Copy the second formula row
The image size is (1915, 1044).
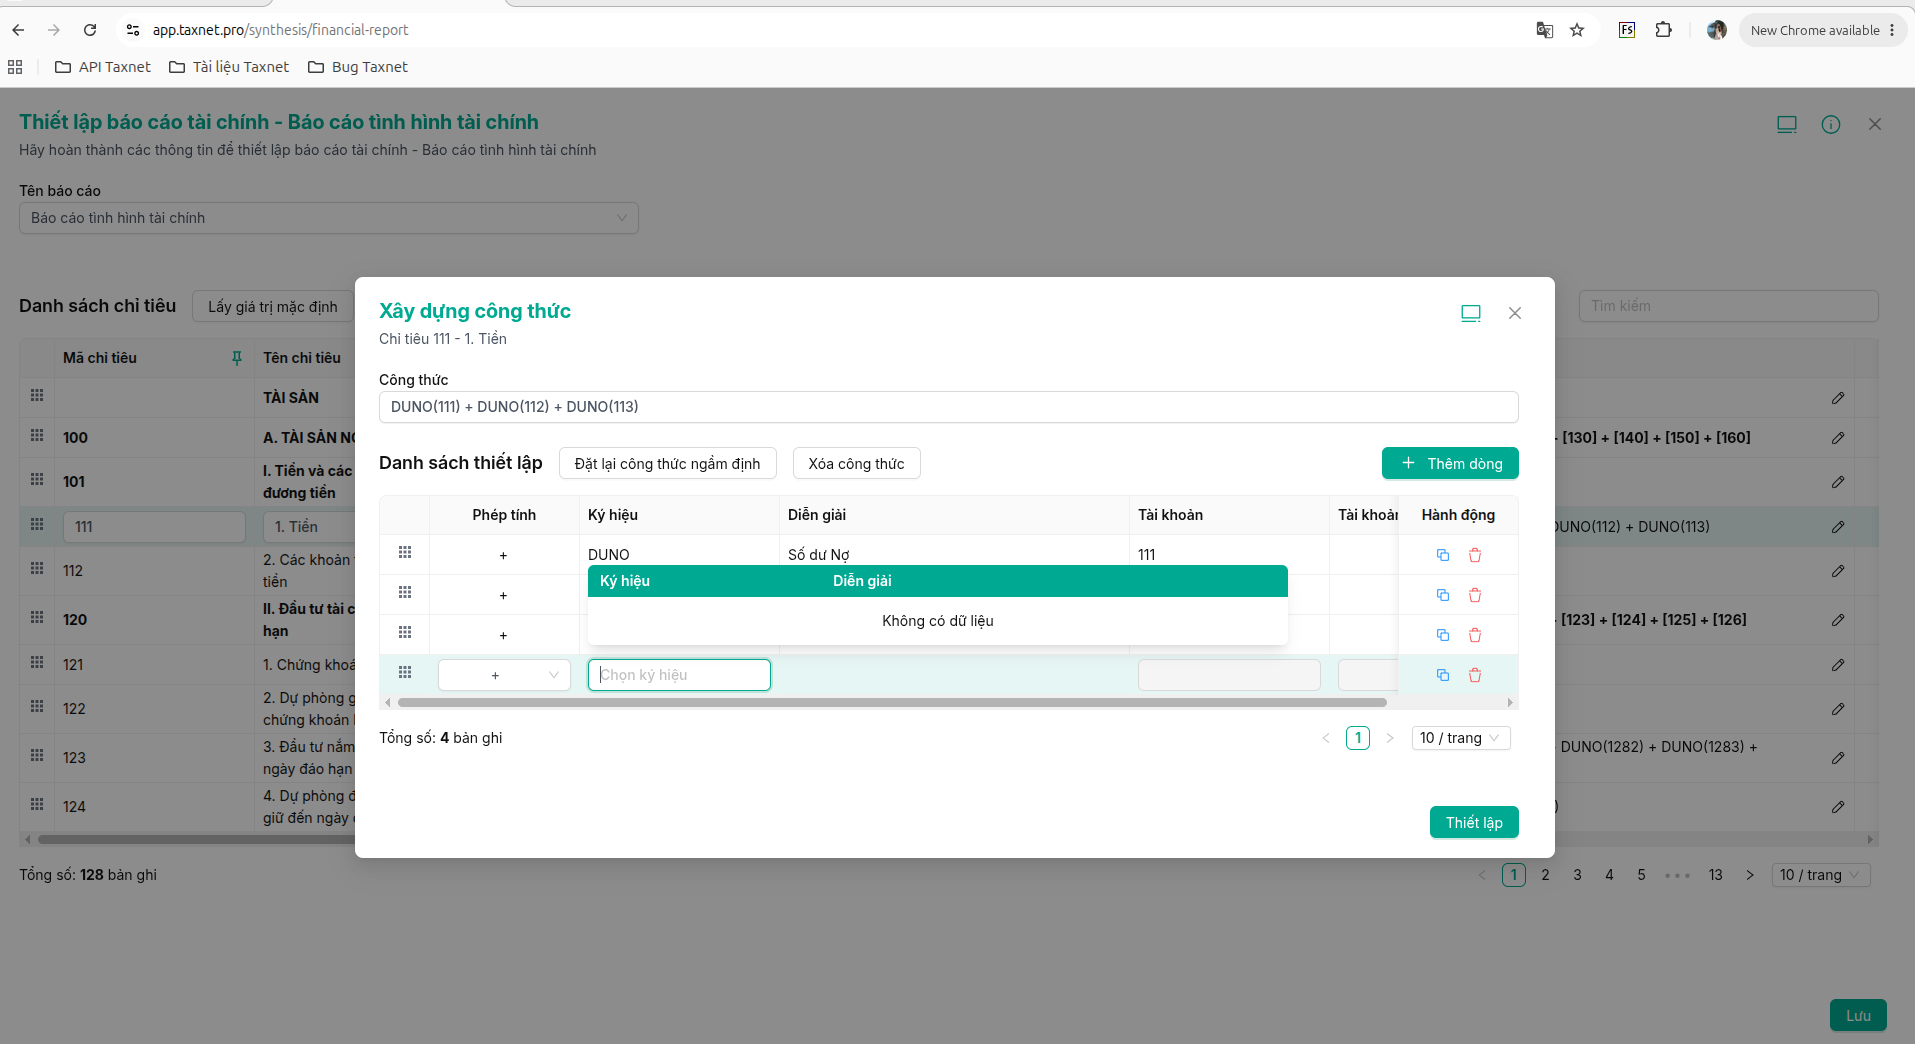point(1442,595)
